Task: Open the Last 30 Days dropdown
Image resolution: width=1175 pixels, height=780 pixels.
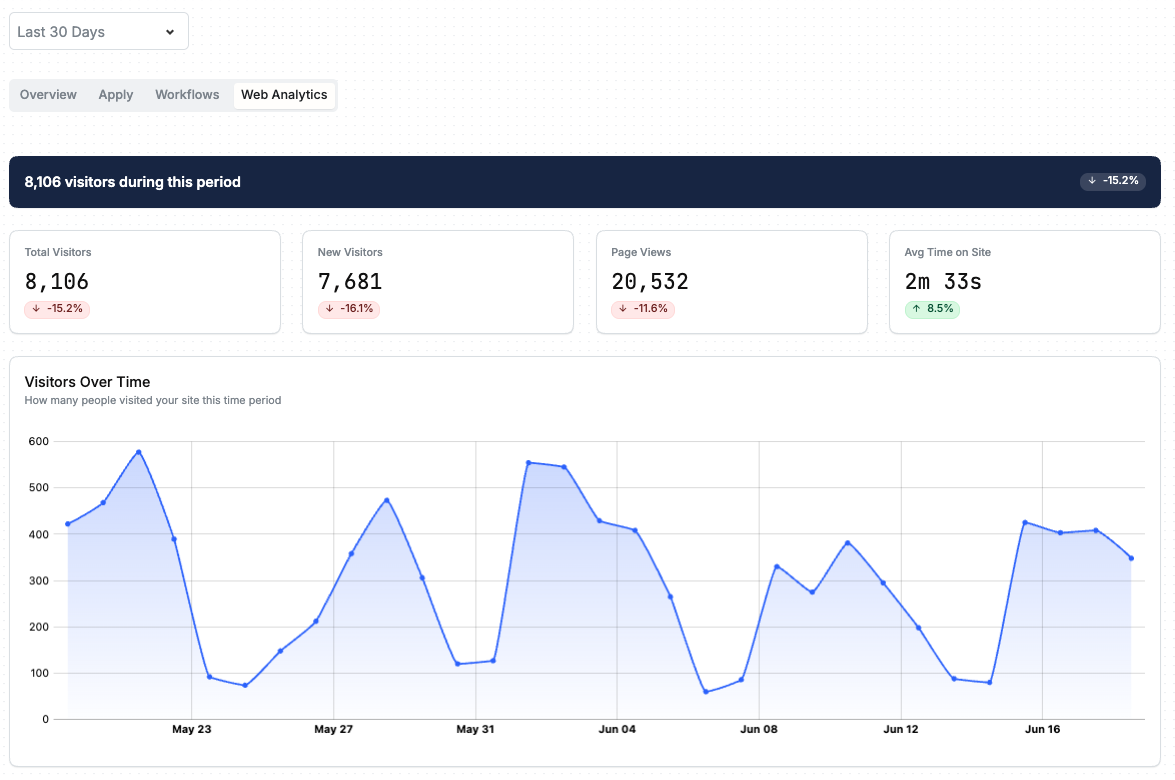Action: [99, 31]
